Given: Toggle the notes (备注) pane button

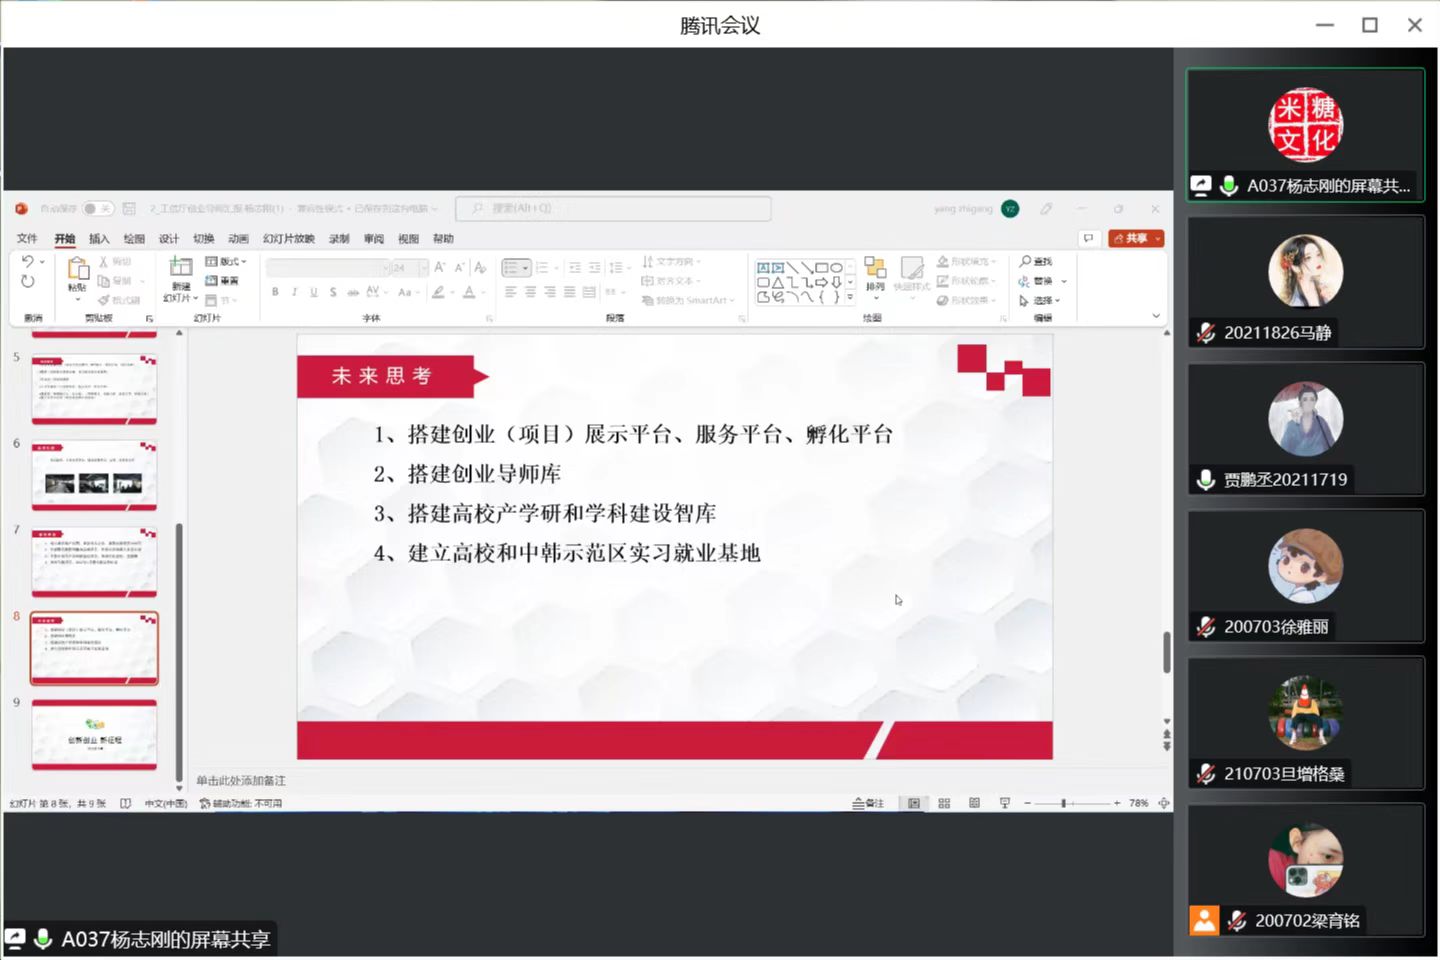Looking at the screenshot, I should pos(868,803).
